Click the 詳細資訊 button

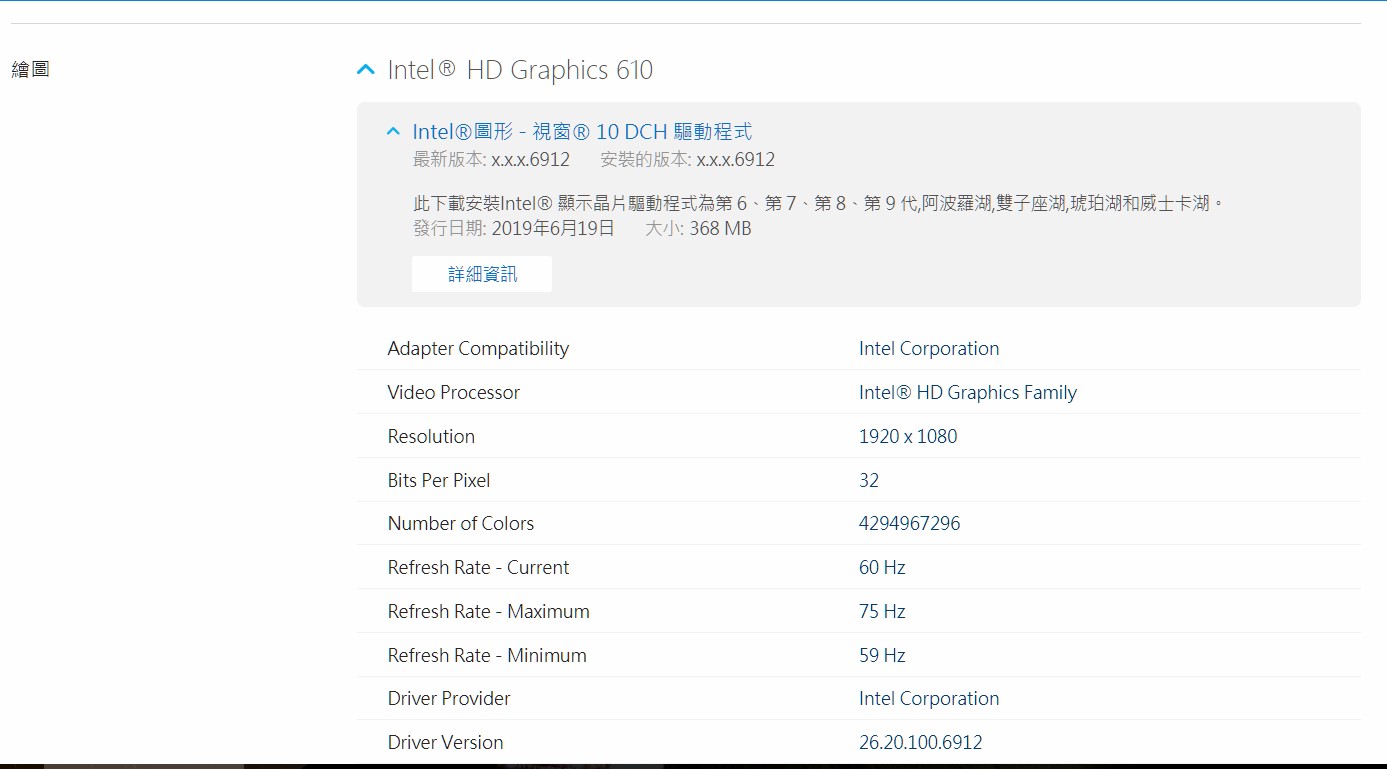482,274
